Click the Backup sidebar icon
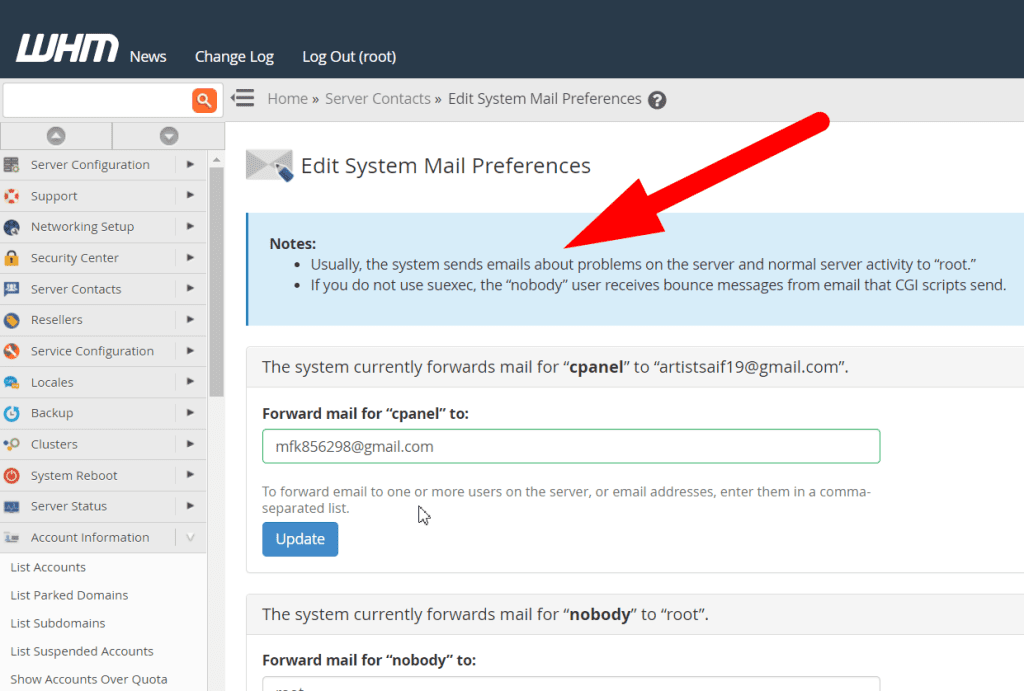1024x691 pixels. [x=12, y=413]
